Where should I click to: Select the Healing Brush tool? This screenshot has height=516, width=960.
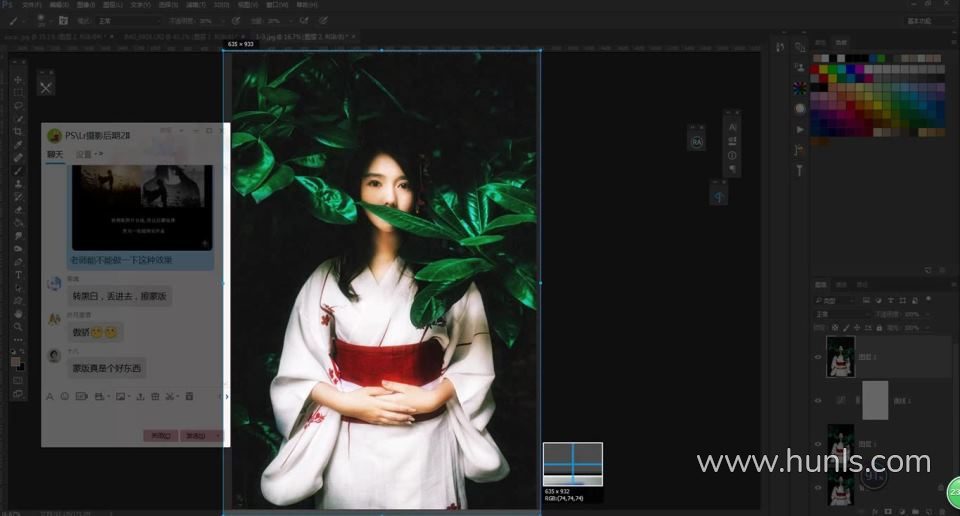point(18,157)
